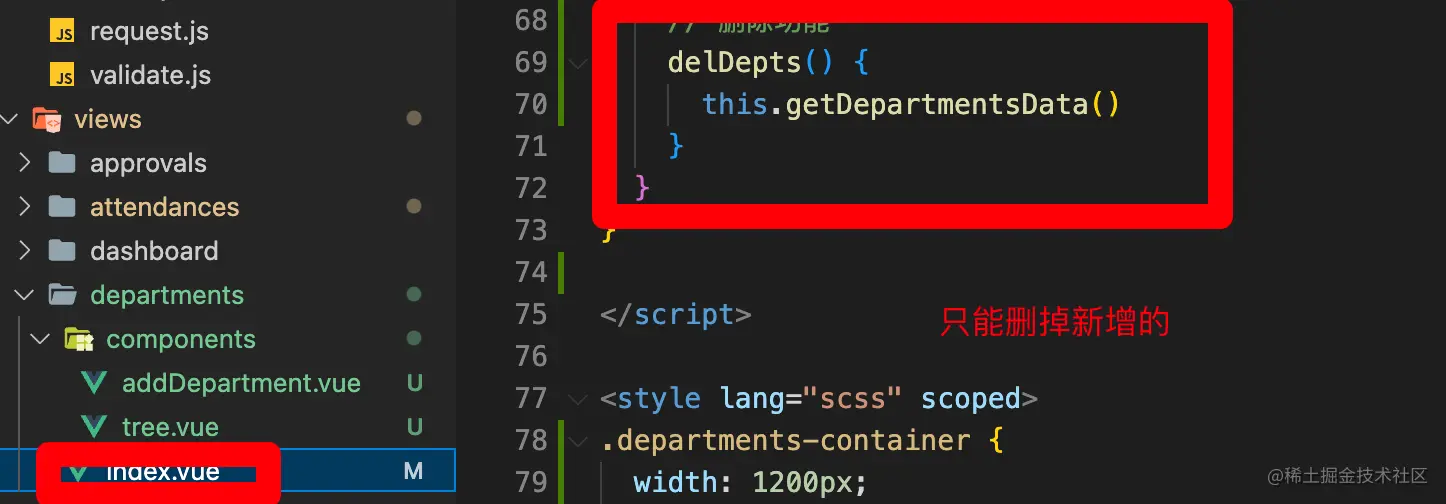Click the Vue icon beside addDepartment.vue
This screenshot has height=504, width=1446.
[94, 383]
